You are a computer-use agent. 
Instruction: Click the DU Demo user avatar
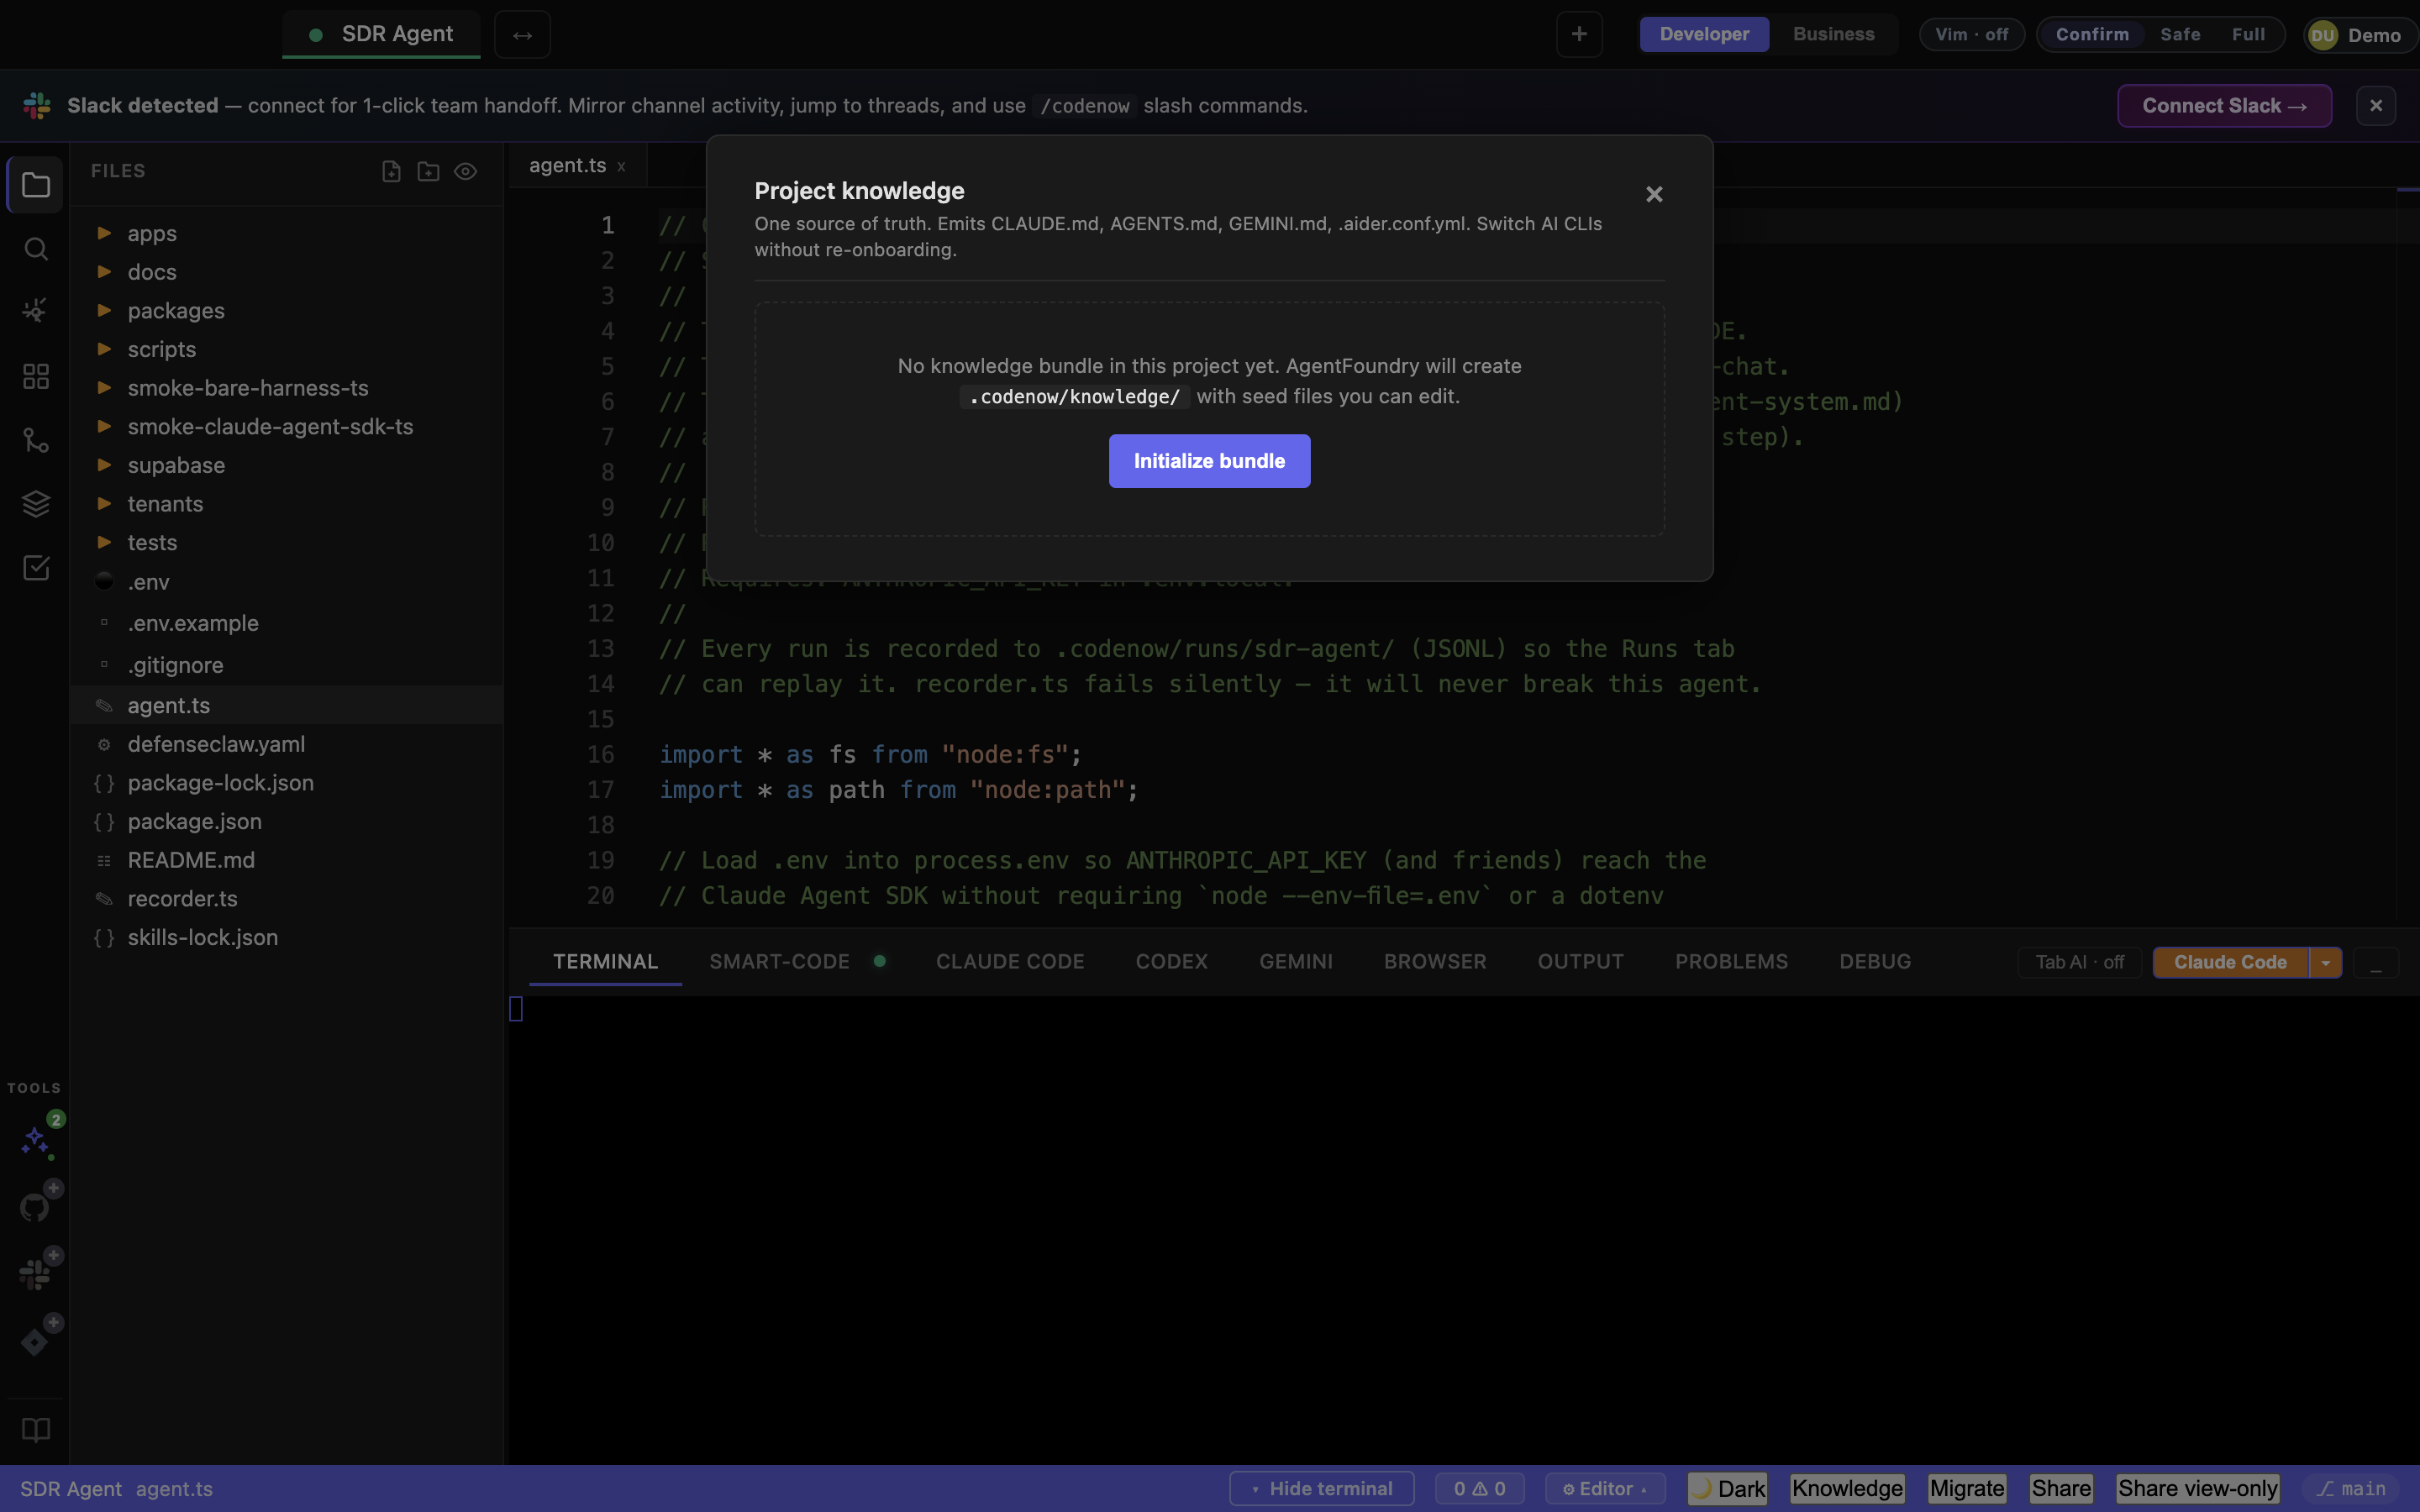(2360, 35)
